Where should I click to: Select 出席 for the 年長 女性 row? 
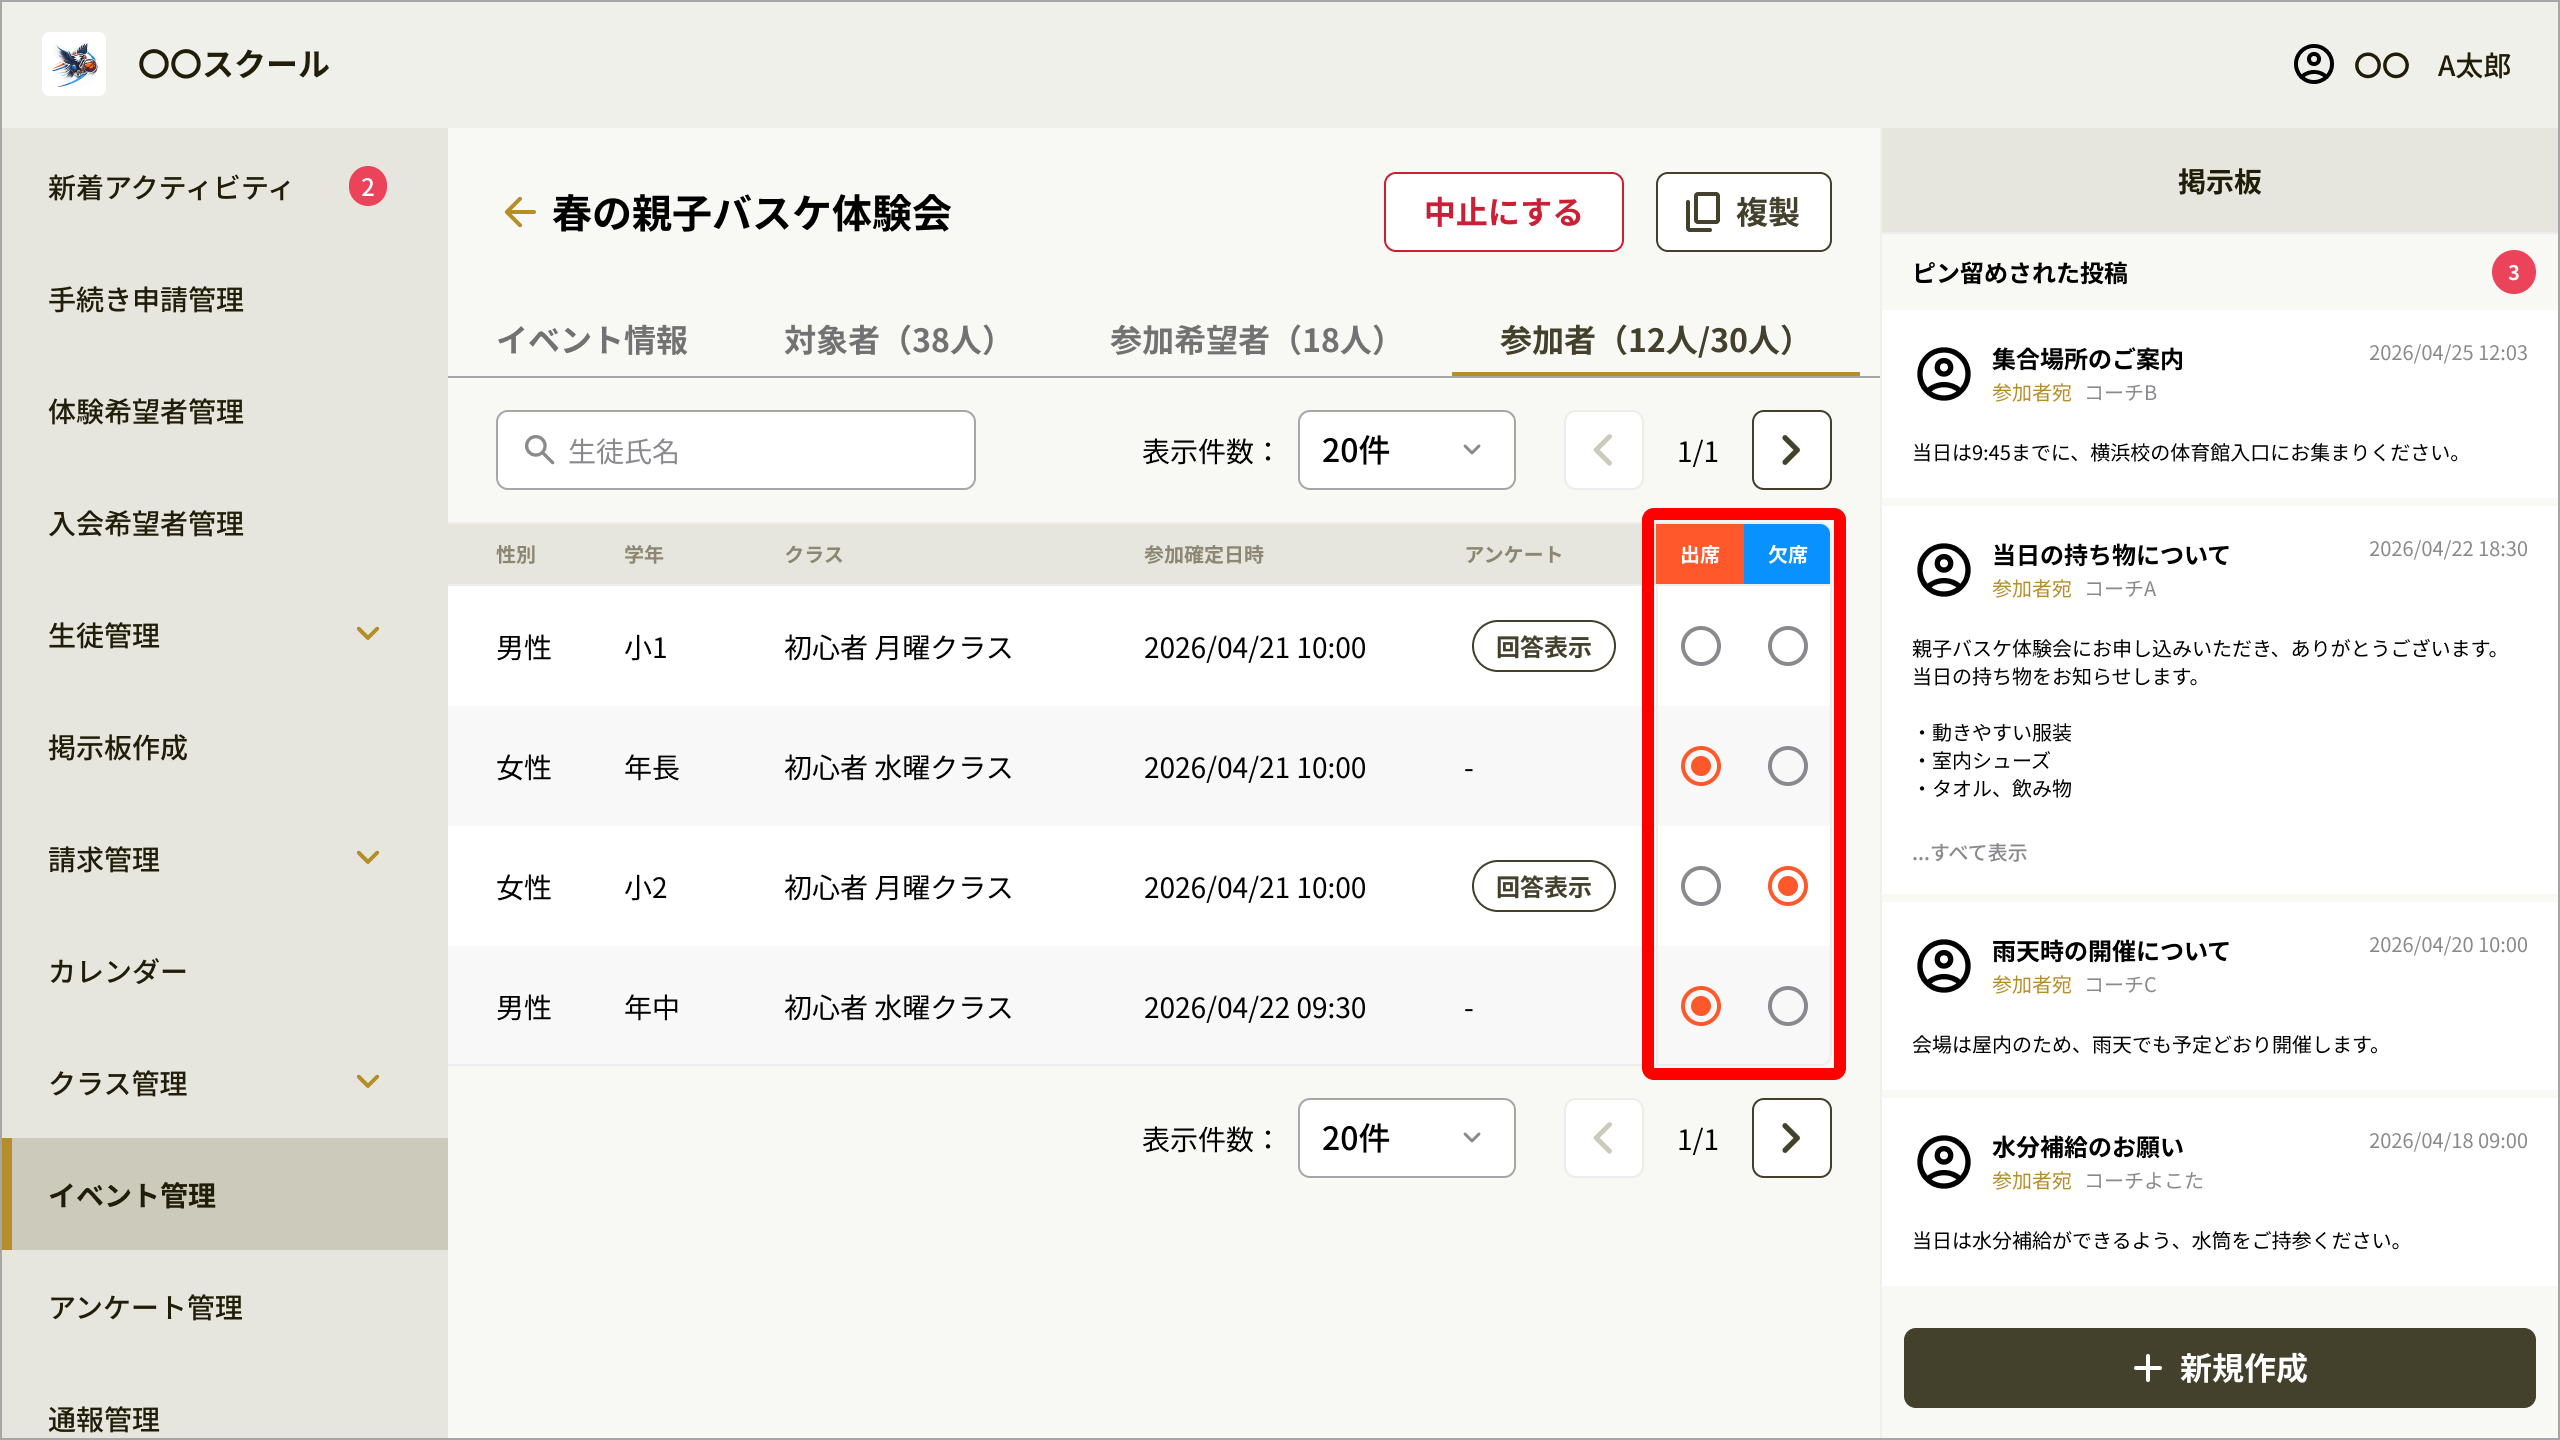point(1700,766)
